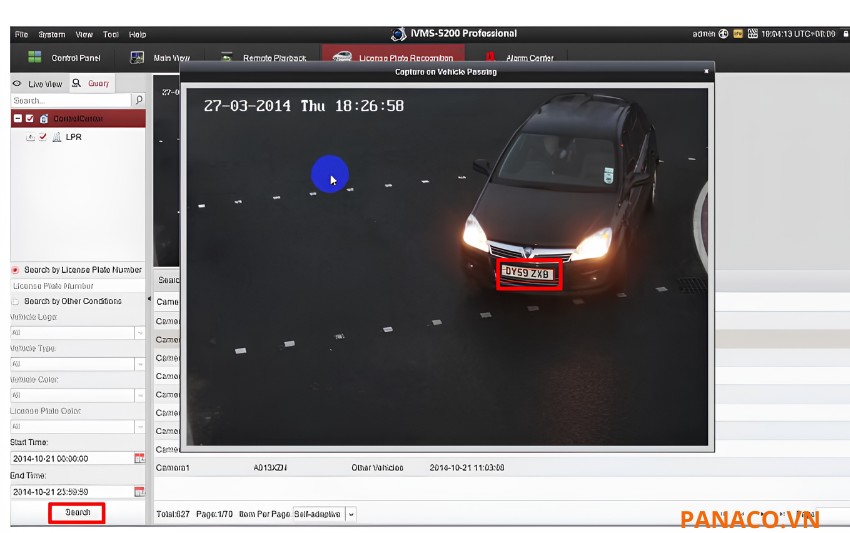Click the recording film icon in title bar
Image resolution: width=850 pixels, height=533 pixels.
tap(752, 34)
